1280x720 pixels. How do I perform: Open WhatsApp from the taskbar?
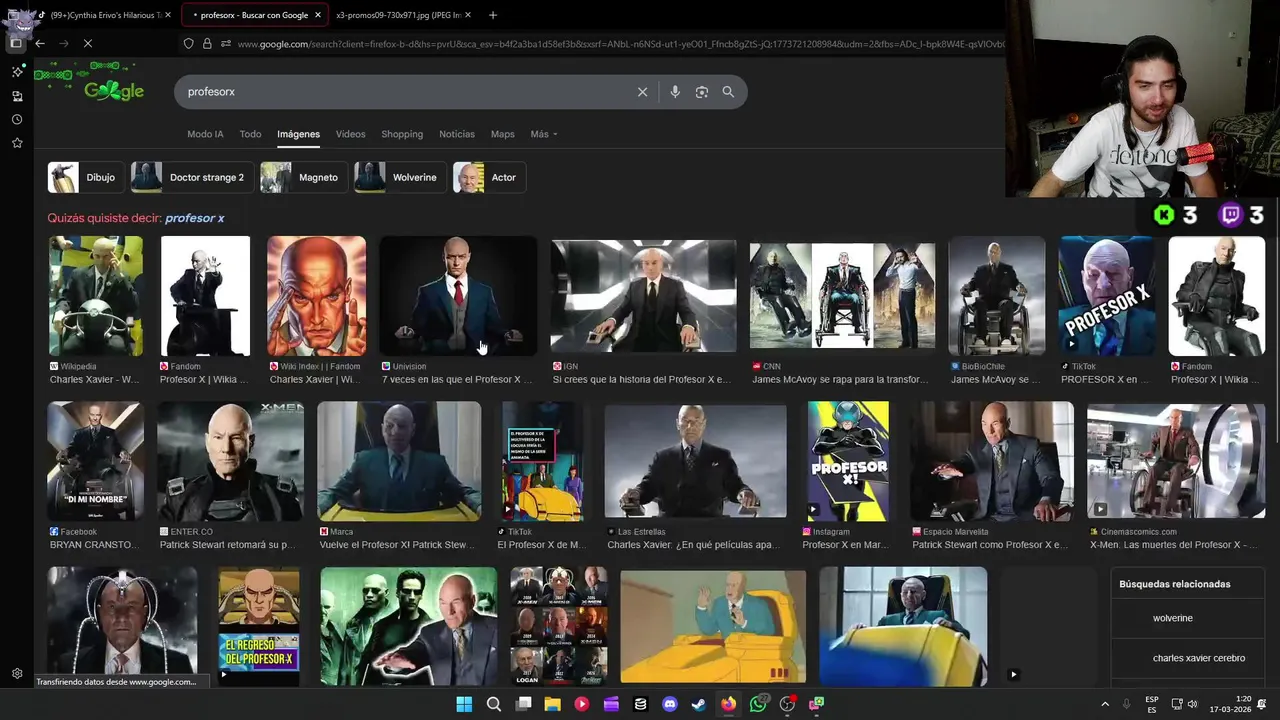click(759, 704)
